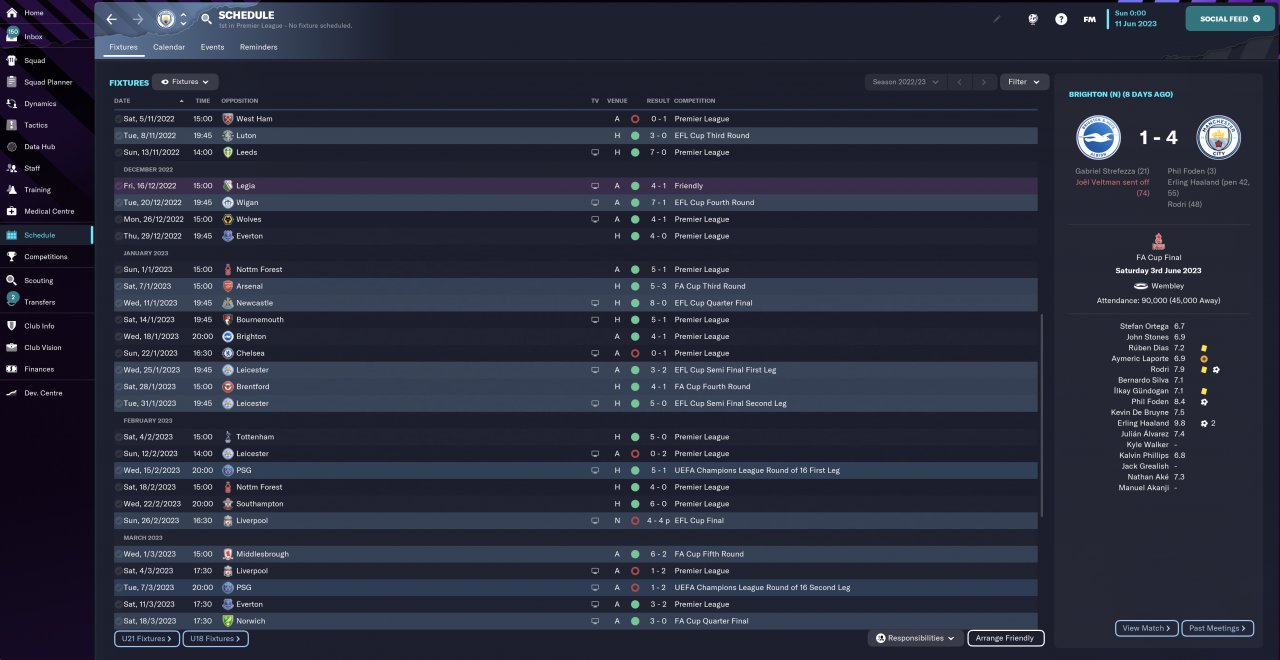Screen dimensions: 1280x660
Task: Click the pencil edit icon in header
Action: [x=996, y=18]
